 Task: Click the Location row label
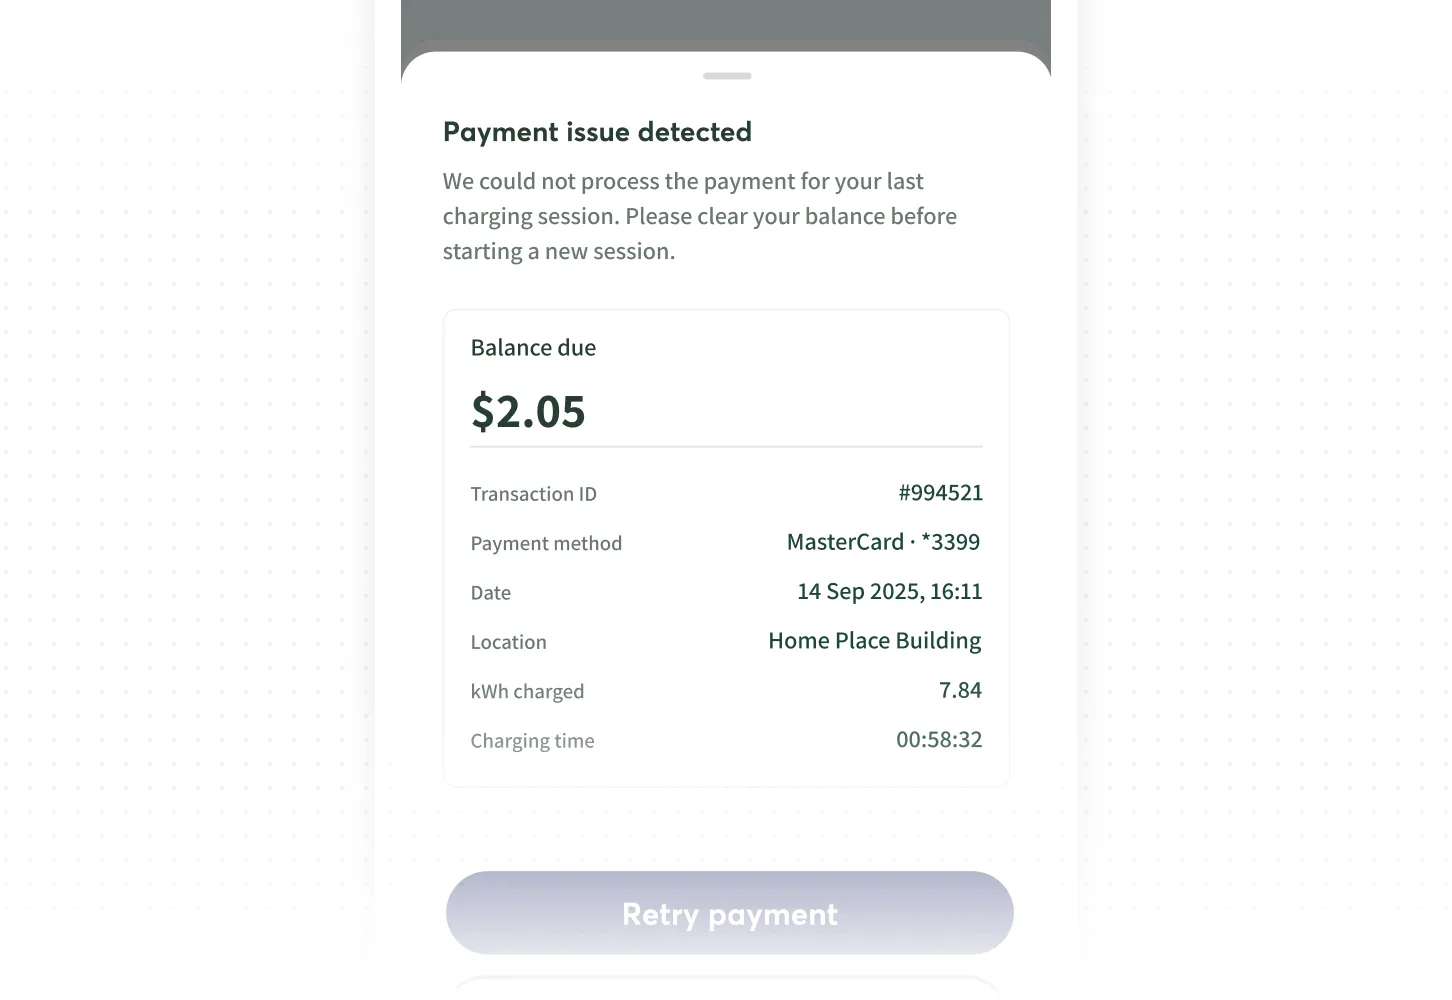pyautogui.click(x=508, y=642)
